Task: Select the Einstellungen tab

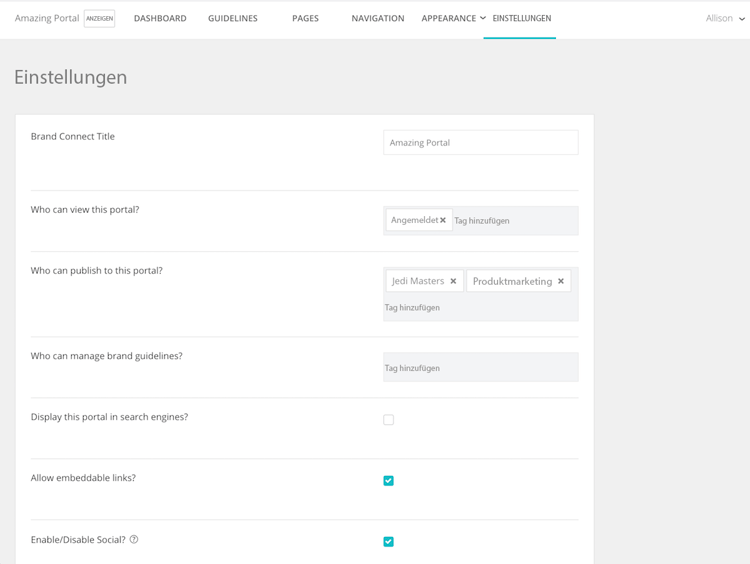Action: pyautogui.click(x=521, y=19)
